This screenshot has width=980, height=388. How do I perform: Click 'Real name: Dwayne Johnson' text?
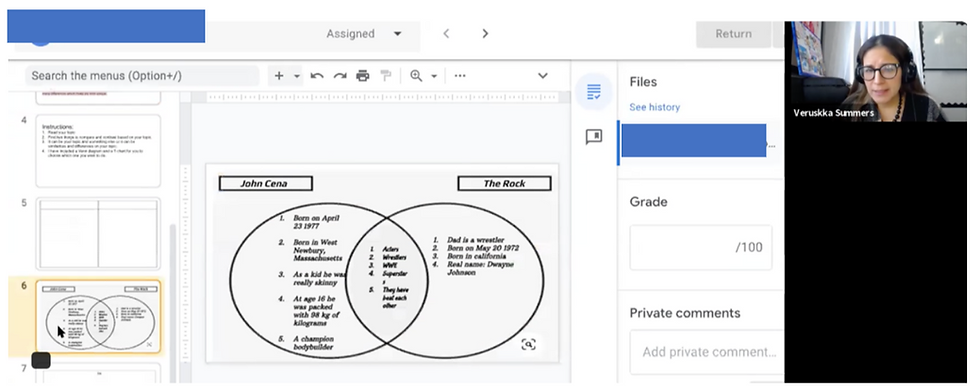click(481, 268)
